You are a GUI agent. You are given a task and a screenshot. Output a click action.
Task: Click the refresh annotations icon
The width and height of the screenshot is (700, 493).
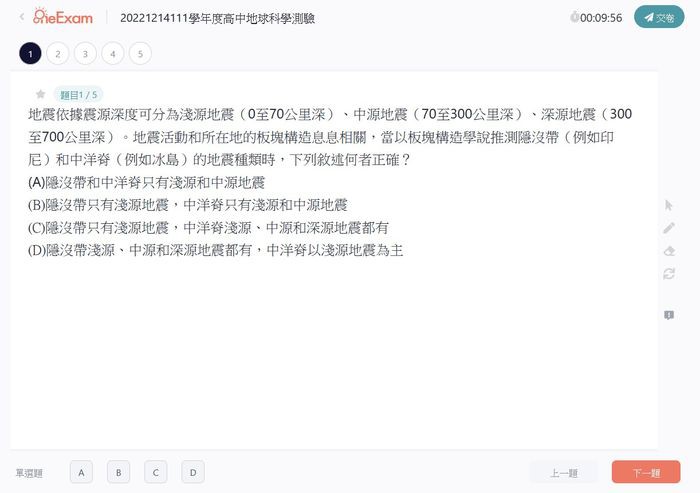pos(669,274)
